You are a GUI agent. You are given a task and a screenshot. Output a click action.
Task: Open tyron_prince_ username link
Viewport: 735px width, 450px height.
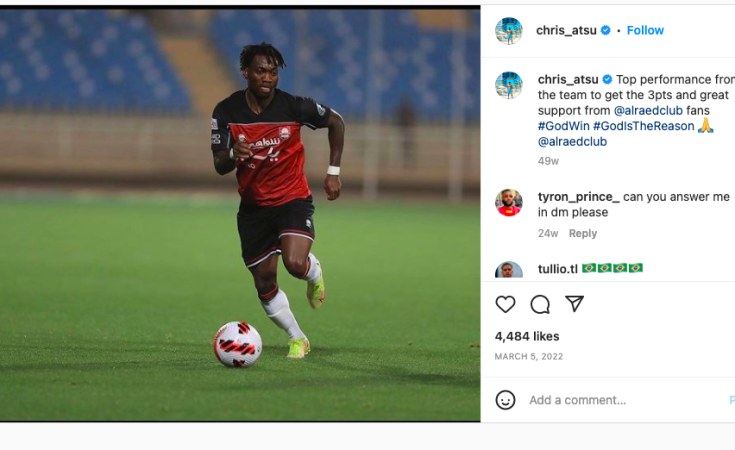pos(578,197)
